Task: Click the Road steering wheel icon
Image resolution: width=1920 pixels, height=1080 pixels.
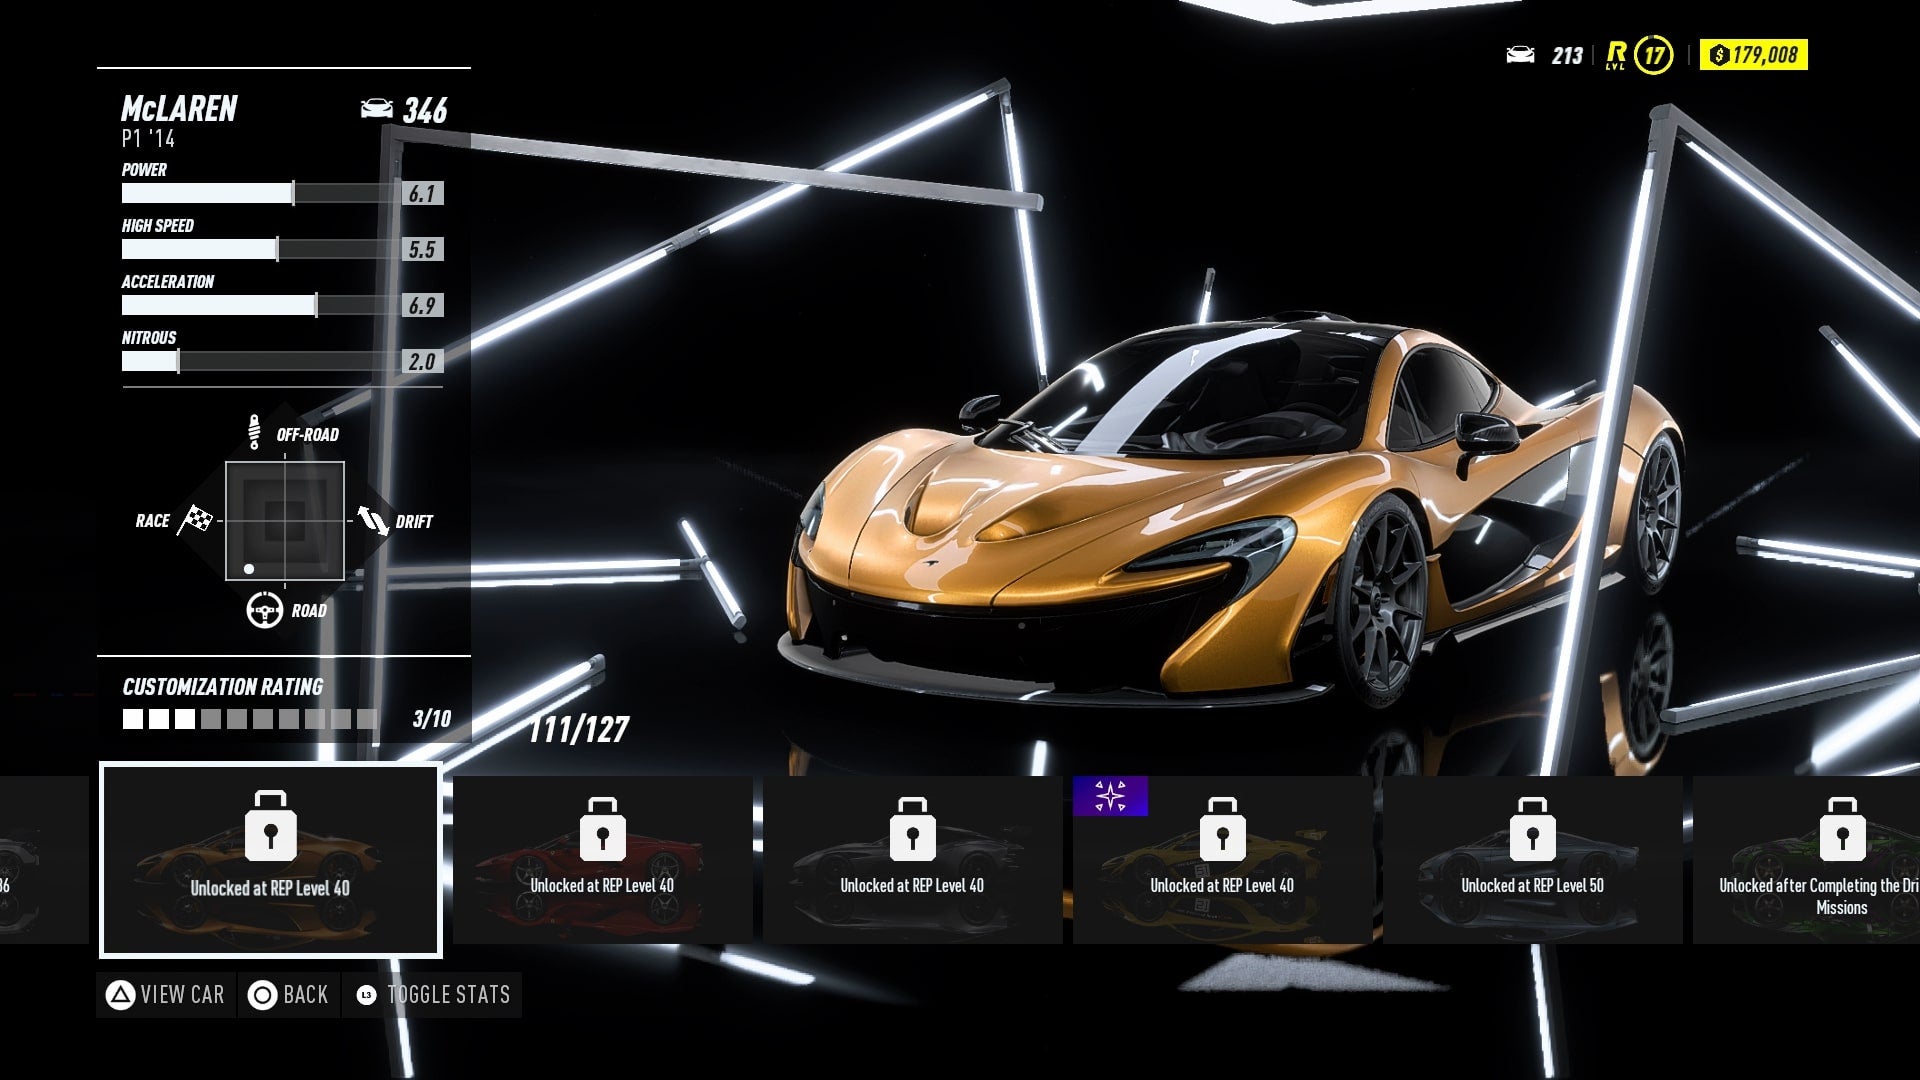Action: click(264, 609)
